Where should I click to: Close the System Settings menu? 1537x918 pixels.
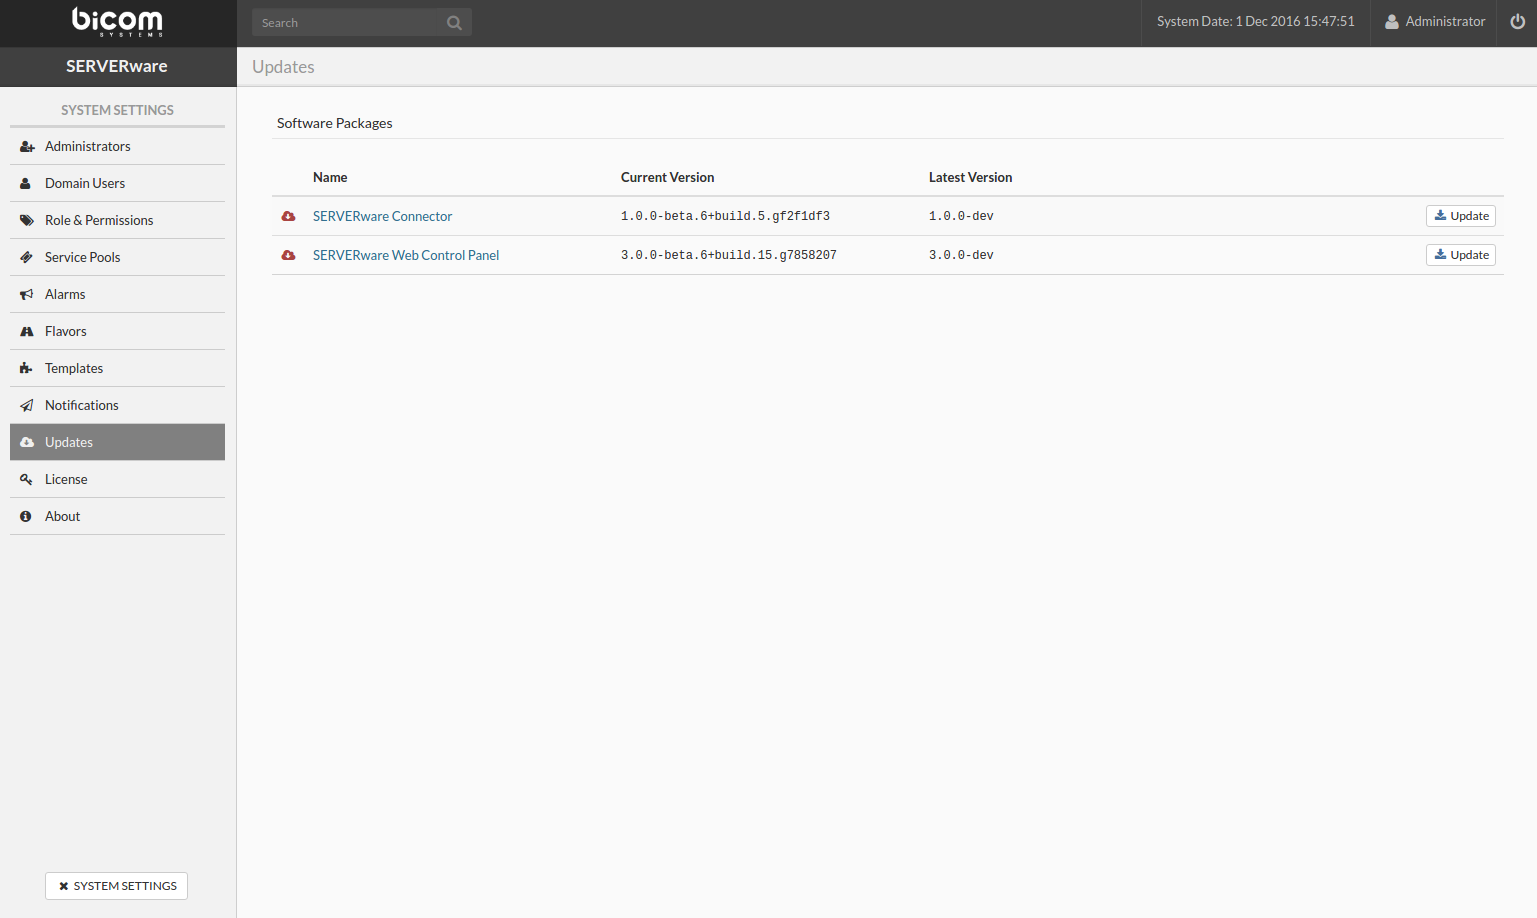point(116,886)
